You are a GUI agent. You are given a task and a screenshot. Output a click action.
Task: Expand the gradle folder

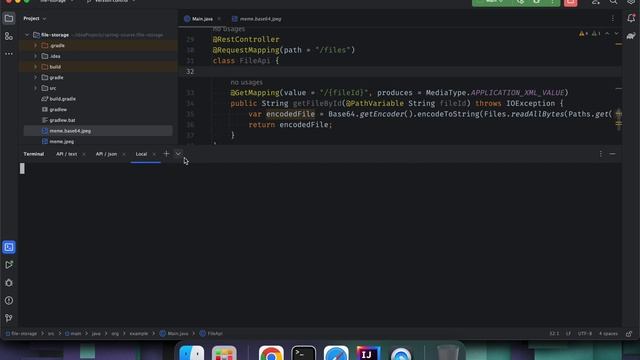[x=36, y=78]
